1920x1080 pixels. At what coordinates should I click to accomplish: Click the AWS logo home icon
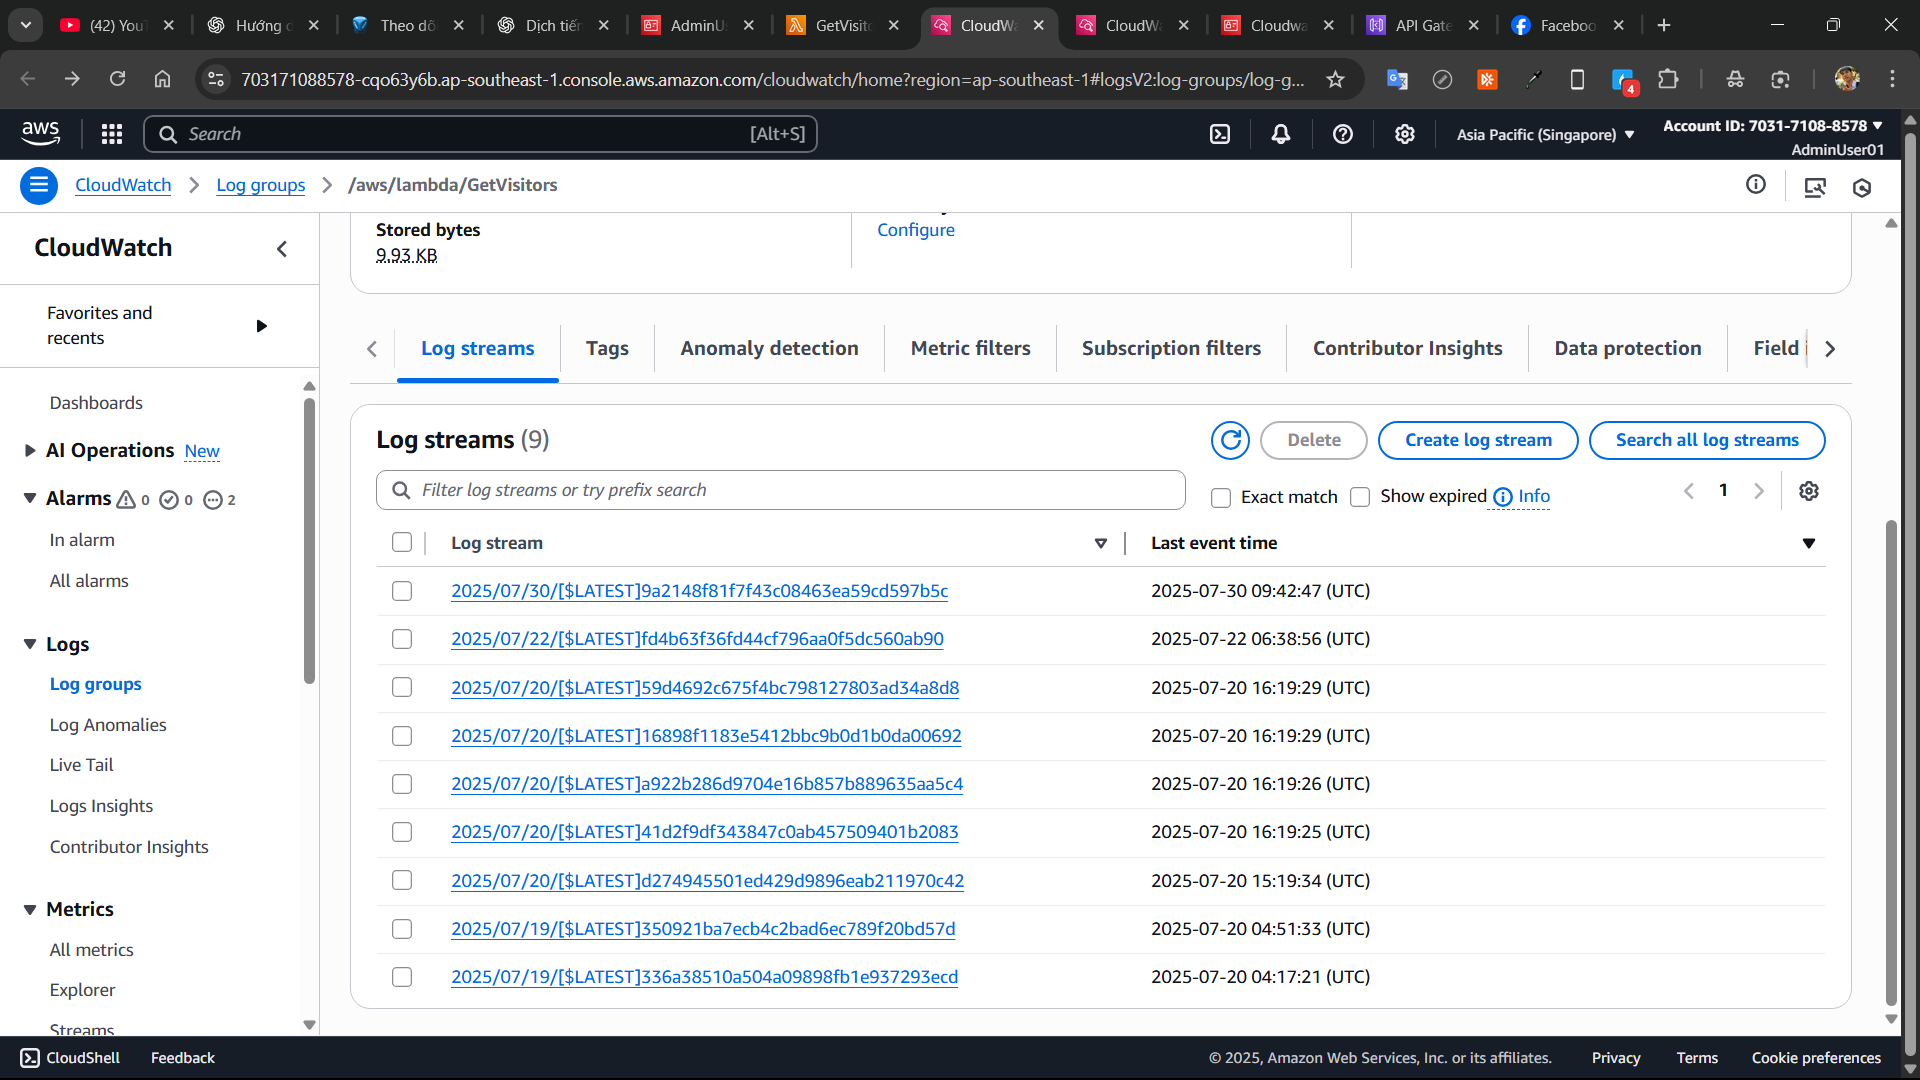[x=41, y=133]
